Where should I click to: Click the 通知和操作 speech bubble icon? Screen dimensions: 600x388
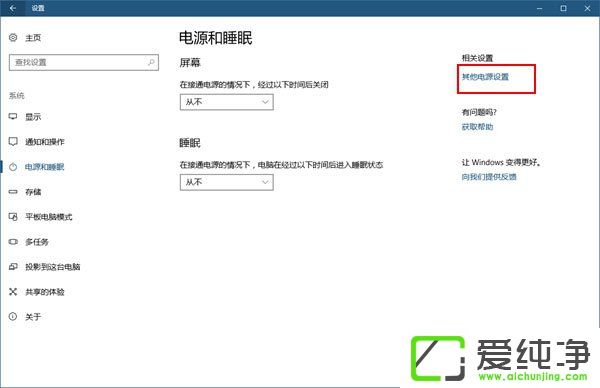click(x=13, y=142)
